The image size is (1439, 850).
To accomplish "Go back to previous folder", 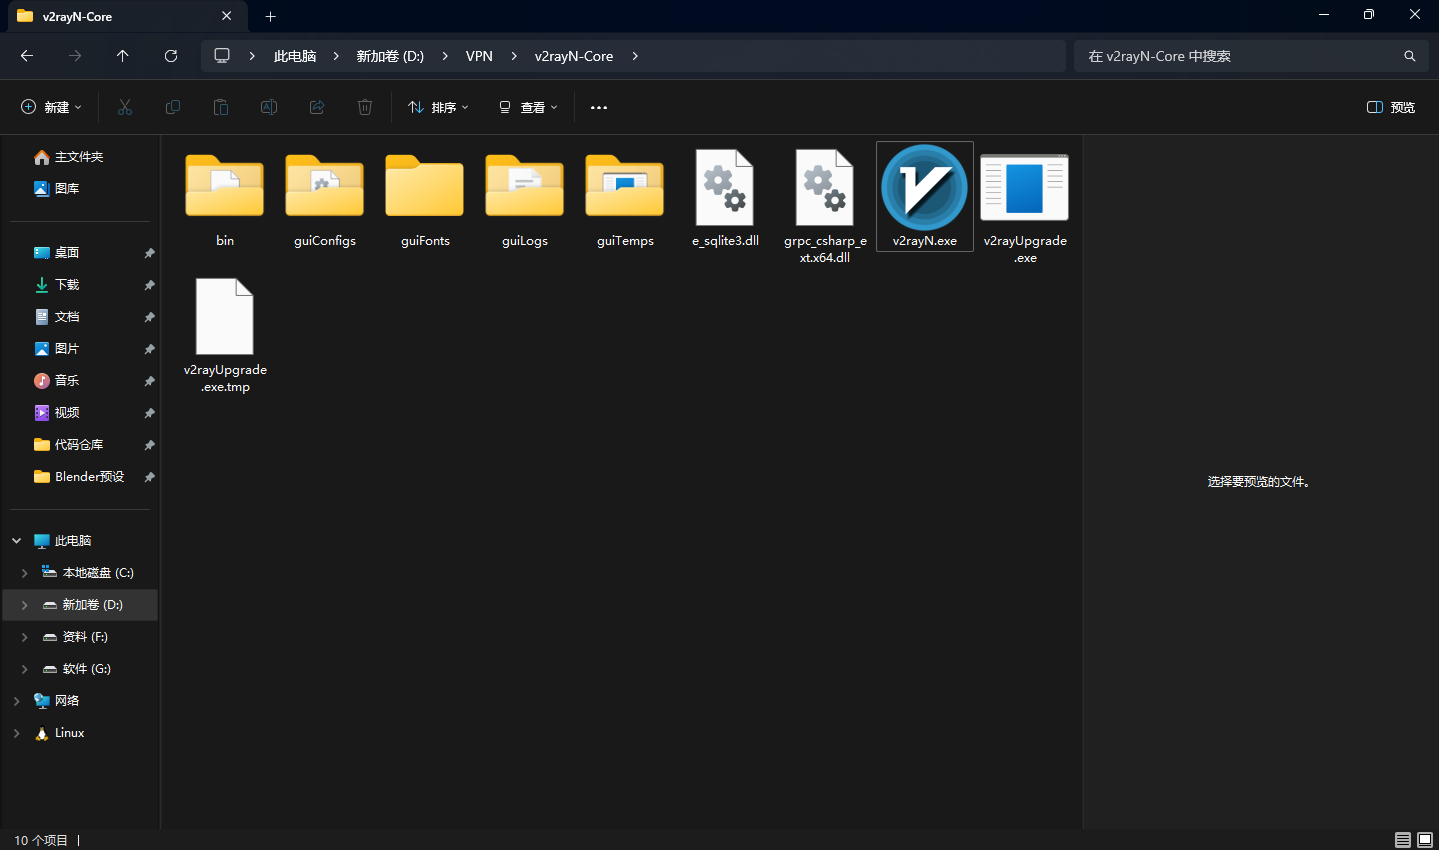I will (27, 56).
